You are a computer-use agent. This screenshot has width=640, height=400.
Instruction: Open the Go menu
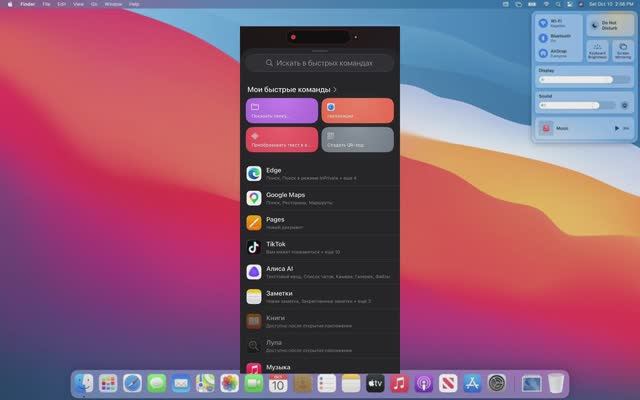coord(94,4)
